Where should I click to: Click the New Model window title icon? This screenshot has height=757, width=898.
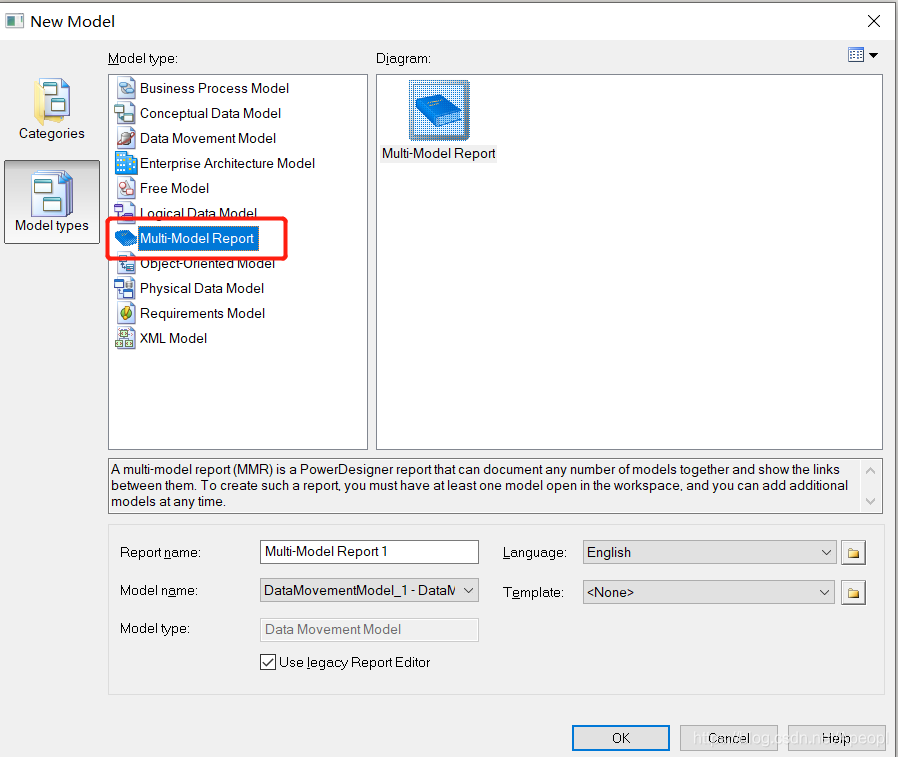pyautogui.click(x=14, y=21)
